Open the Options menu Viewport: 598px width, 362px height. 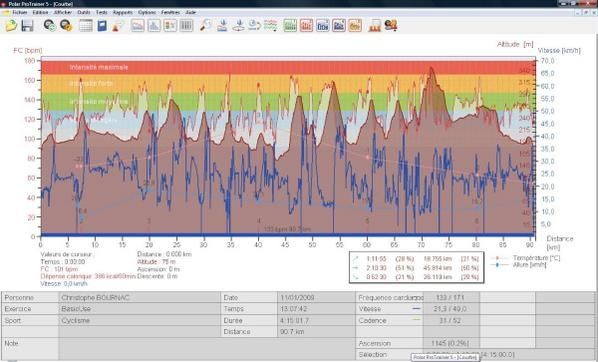(x=147, y=12)
